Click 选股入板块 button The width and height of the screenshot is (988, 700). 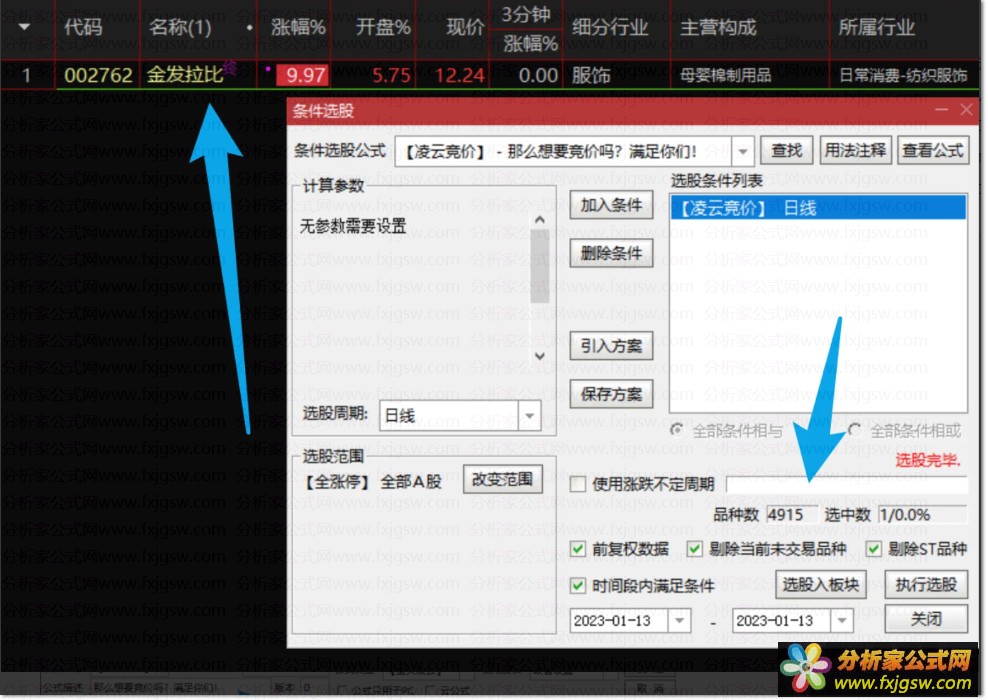click(820, 585)
